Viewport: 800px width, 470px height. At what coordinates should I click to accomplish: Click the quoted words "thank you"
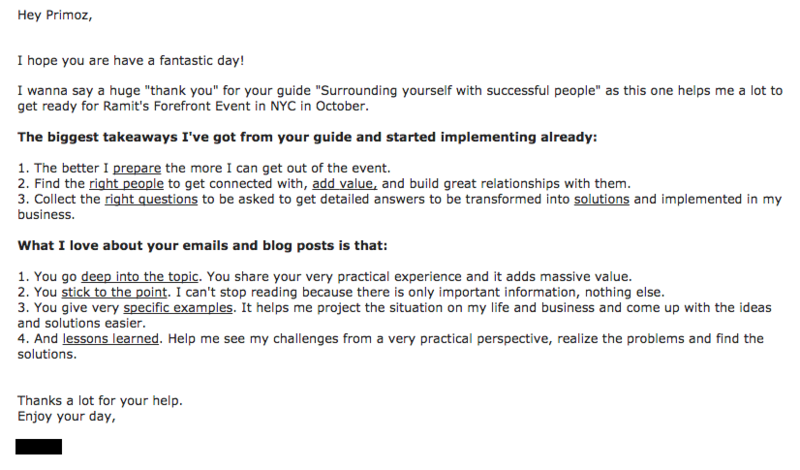tap(182, 91)
